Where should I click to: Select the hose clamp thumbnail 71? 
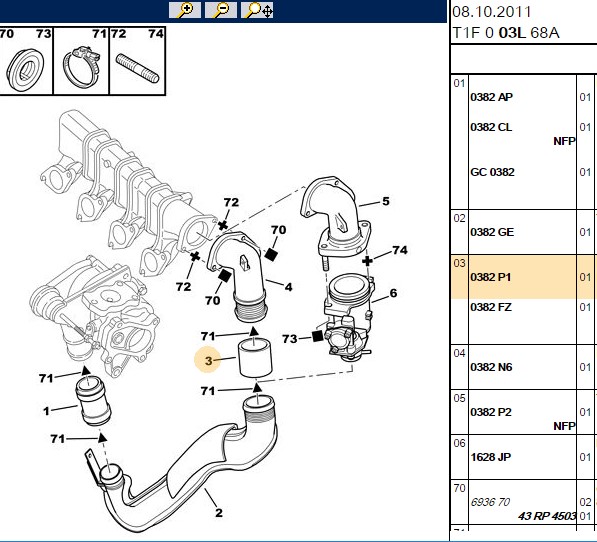coord(81,61)
